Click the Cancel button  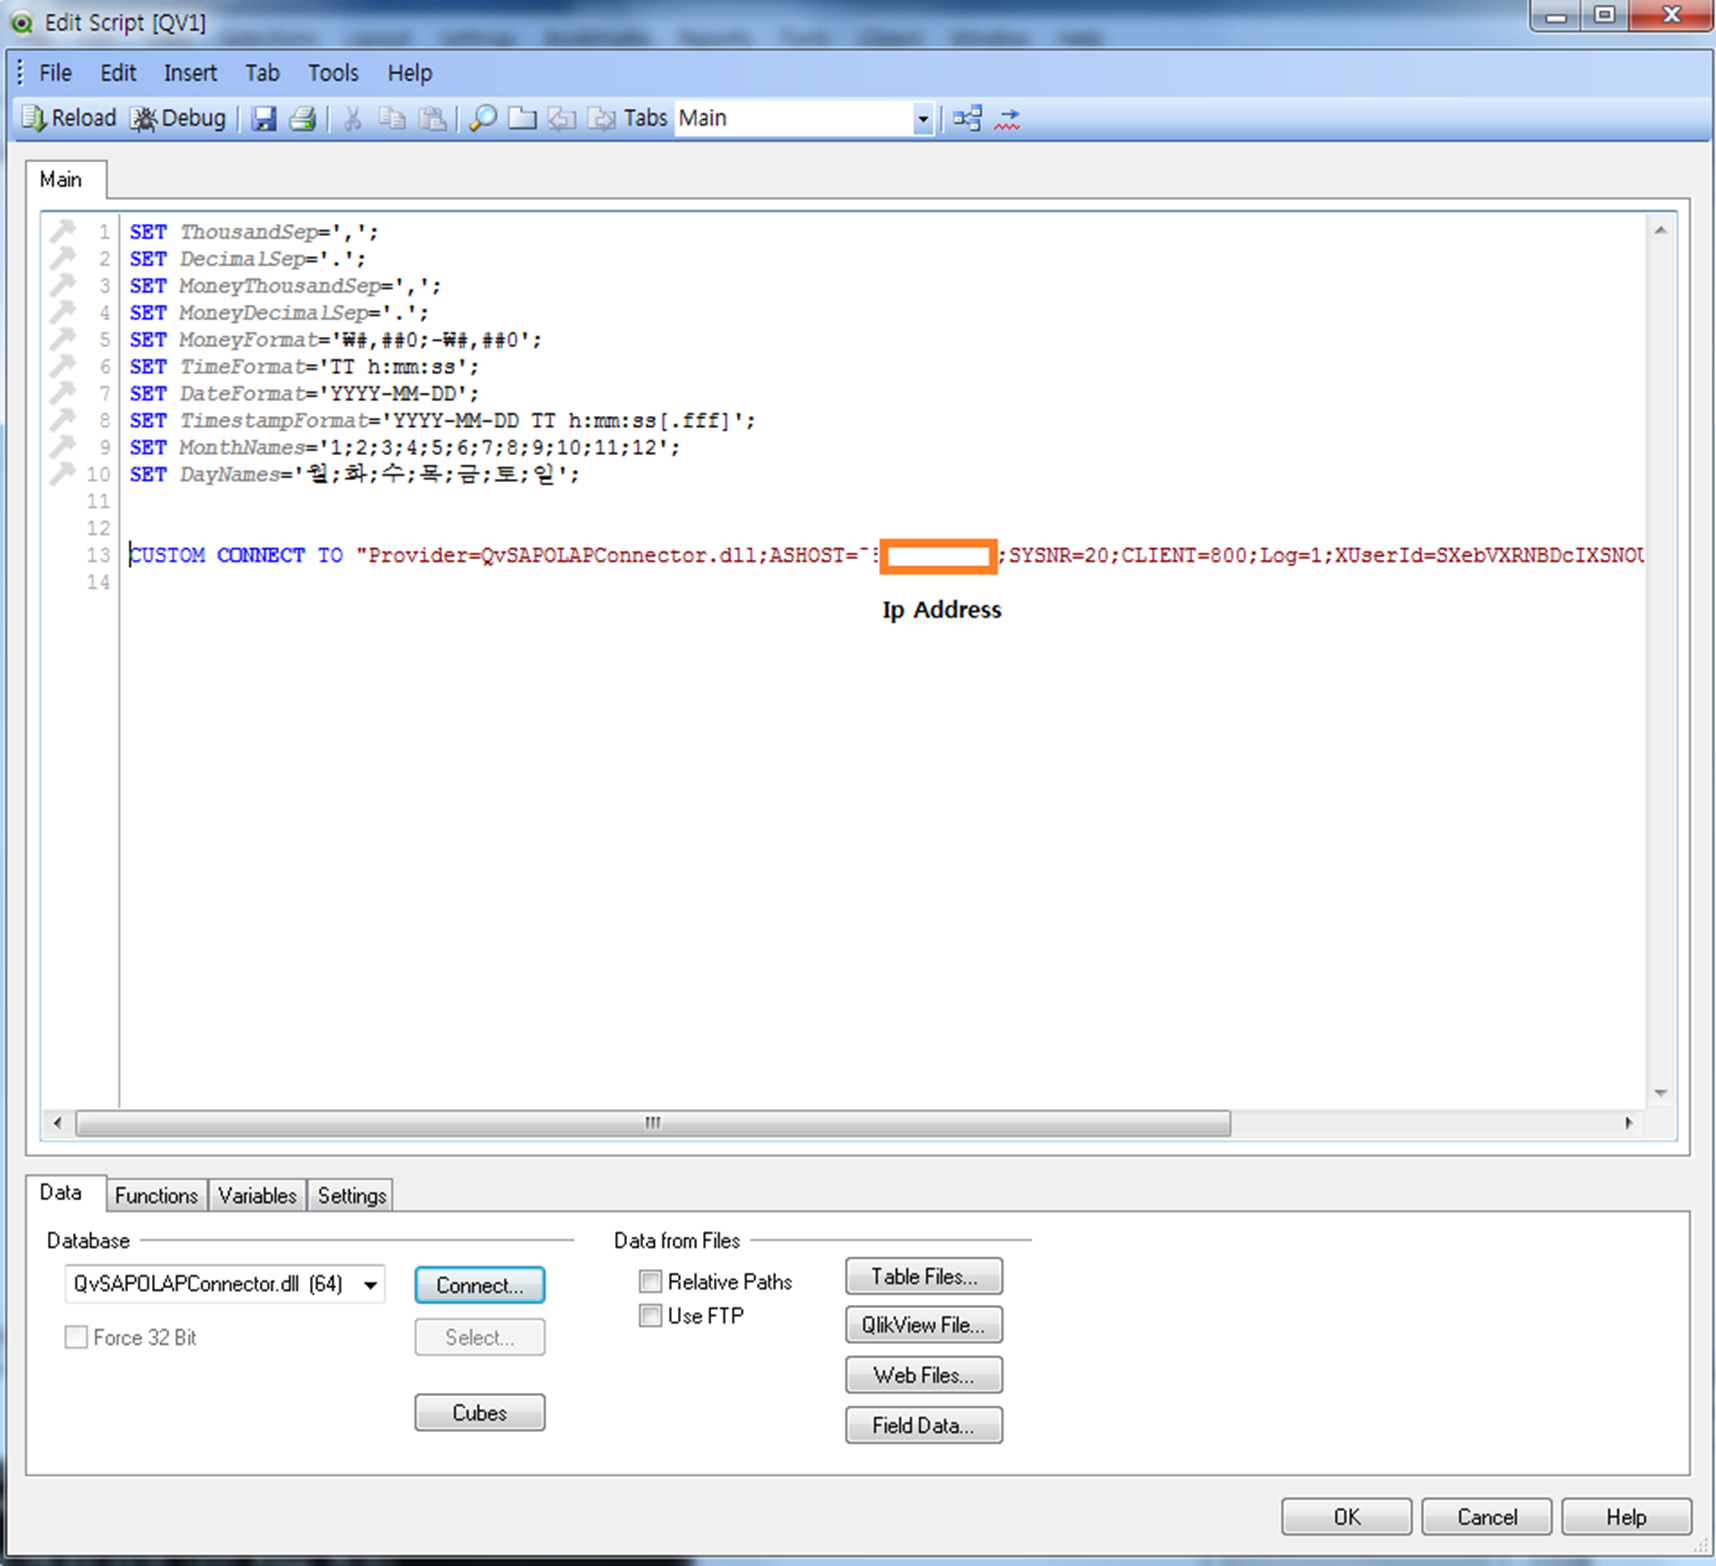click(1487, 1517)
